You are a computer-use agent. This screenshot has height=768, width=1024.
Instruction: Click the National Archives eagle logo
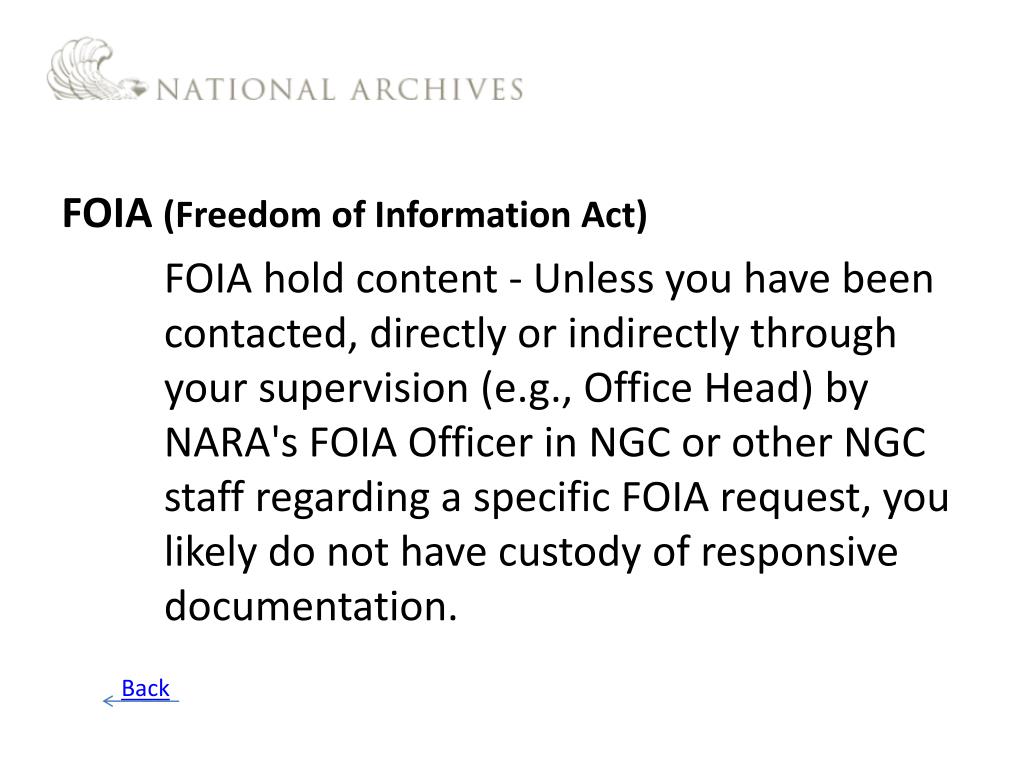click(97, 69)
